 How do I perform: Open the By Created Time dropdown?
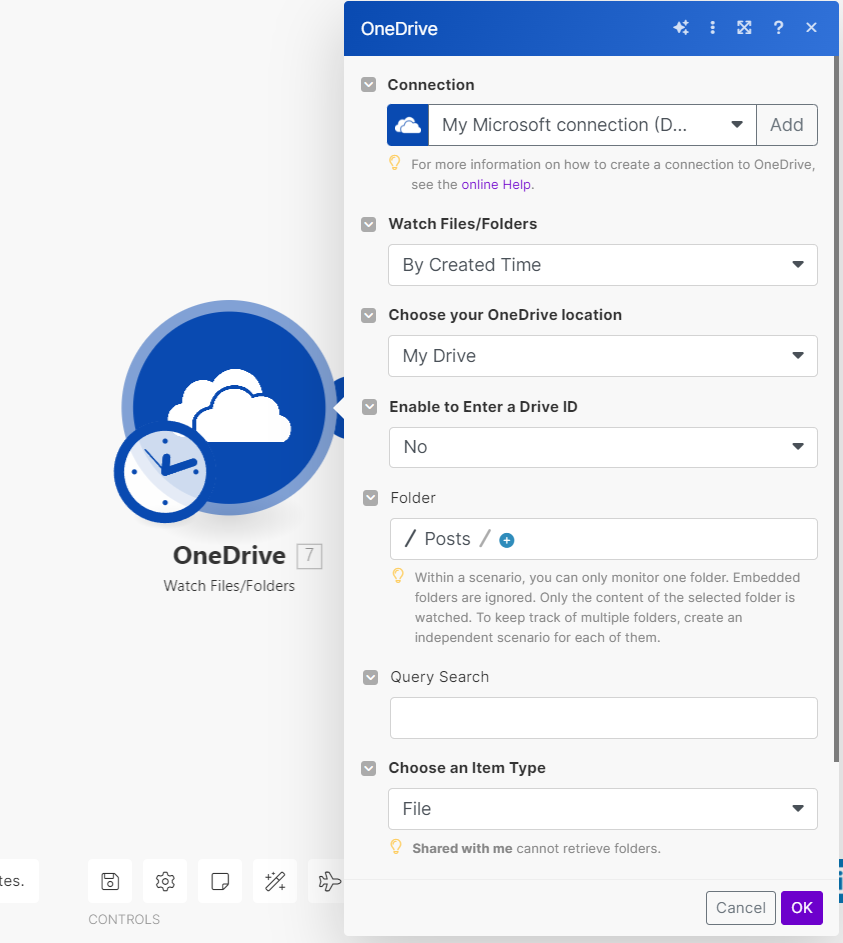[602, 265]
